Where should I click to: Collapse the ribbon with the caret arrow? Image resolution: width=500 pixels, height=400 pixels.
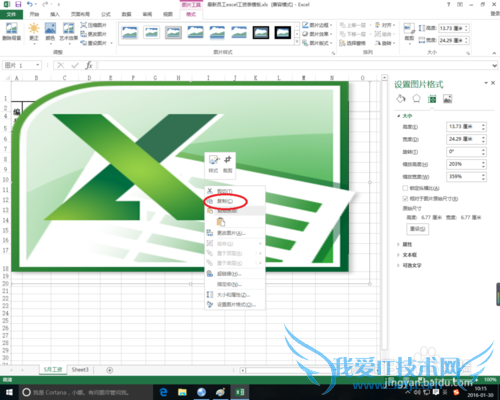(x=494, y=53)
